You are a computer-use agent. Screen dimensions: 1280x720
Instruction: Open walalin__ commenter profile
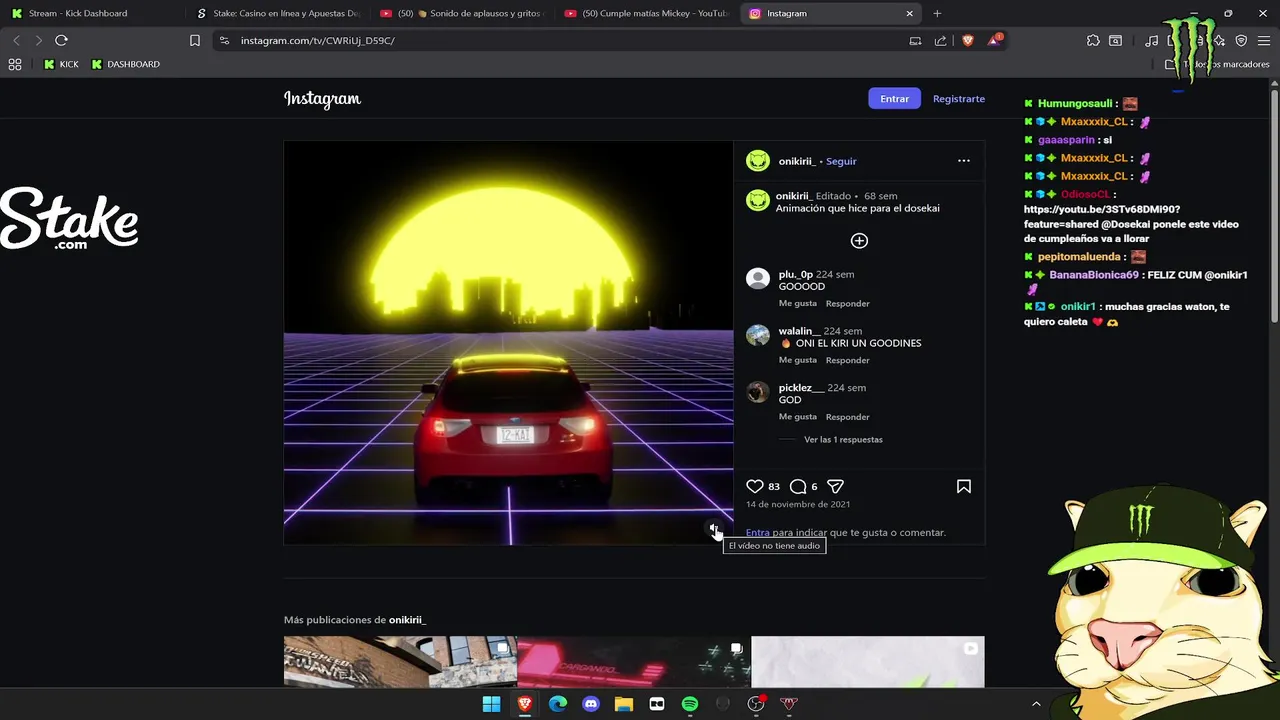tap(799, 331)
